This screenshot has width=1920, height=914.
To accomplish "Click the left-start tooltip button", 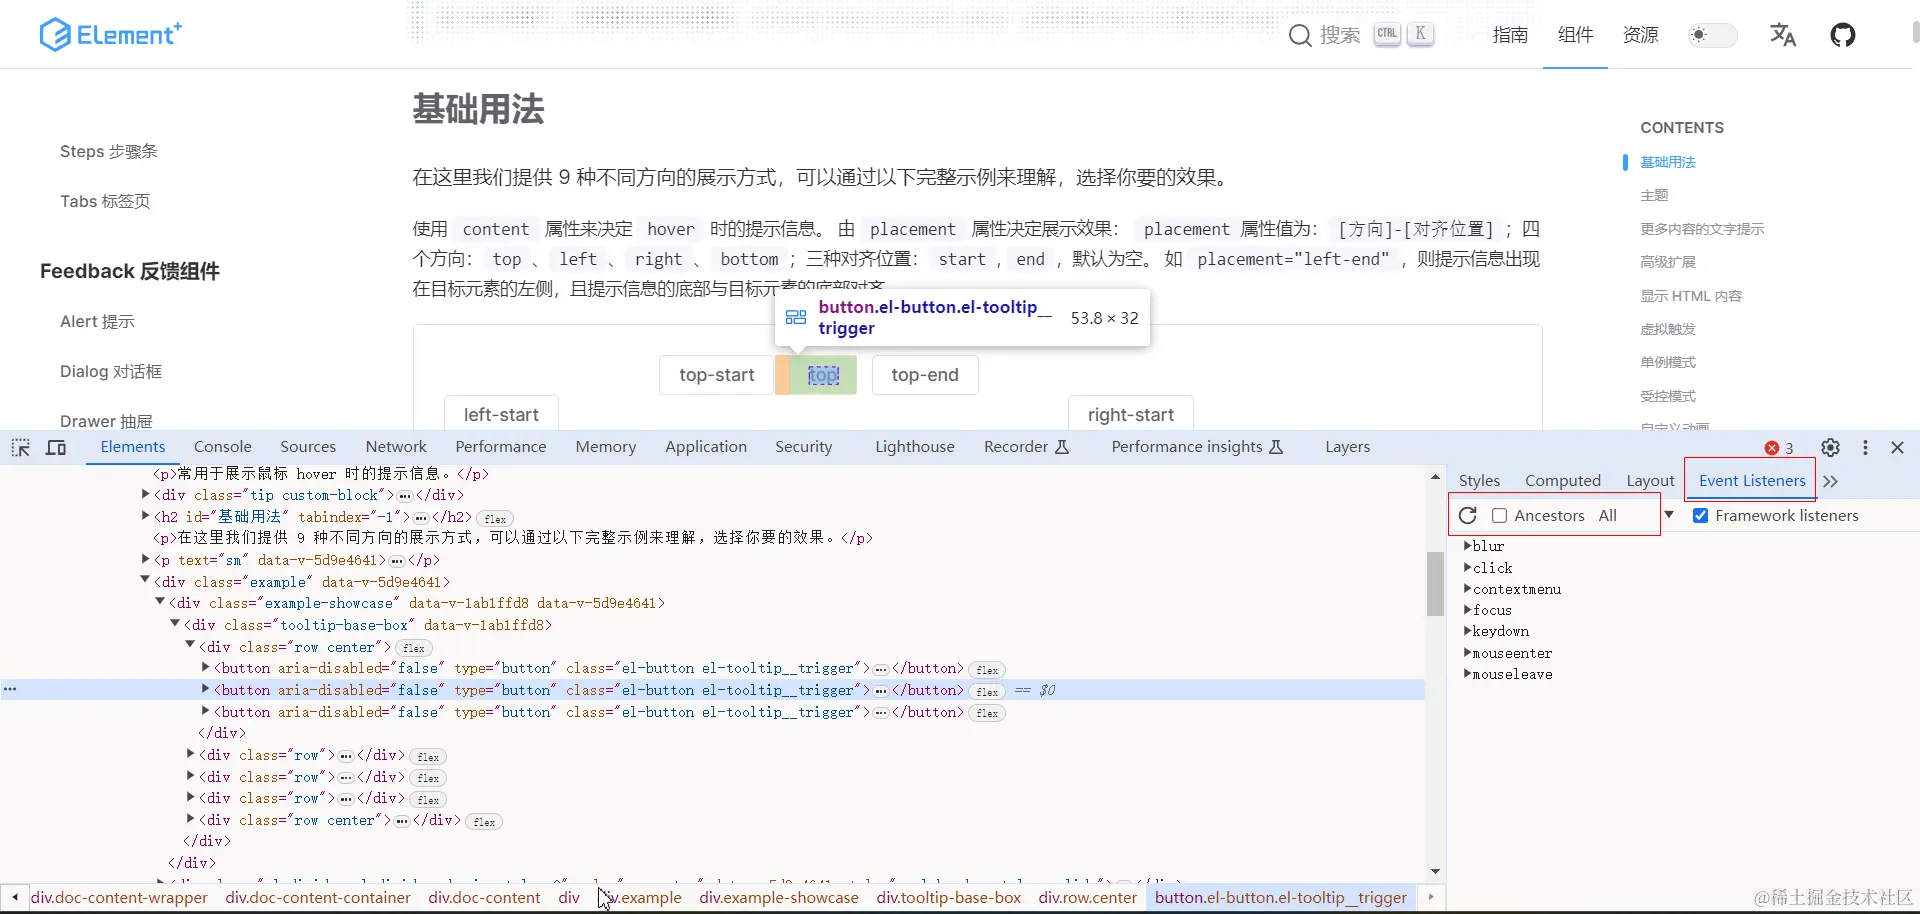I will 501,413.
